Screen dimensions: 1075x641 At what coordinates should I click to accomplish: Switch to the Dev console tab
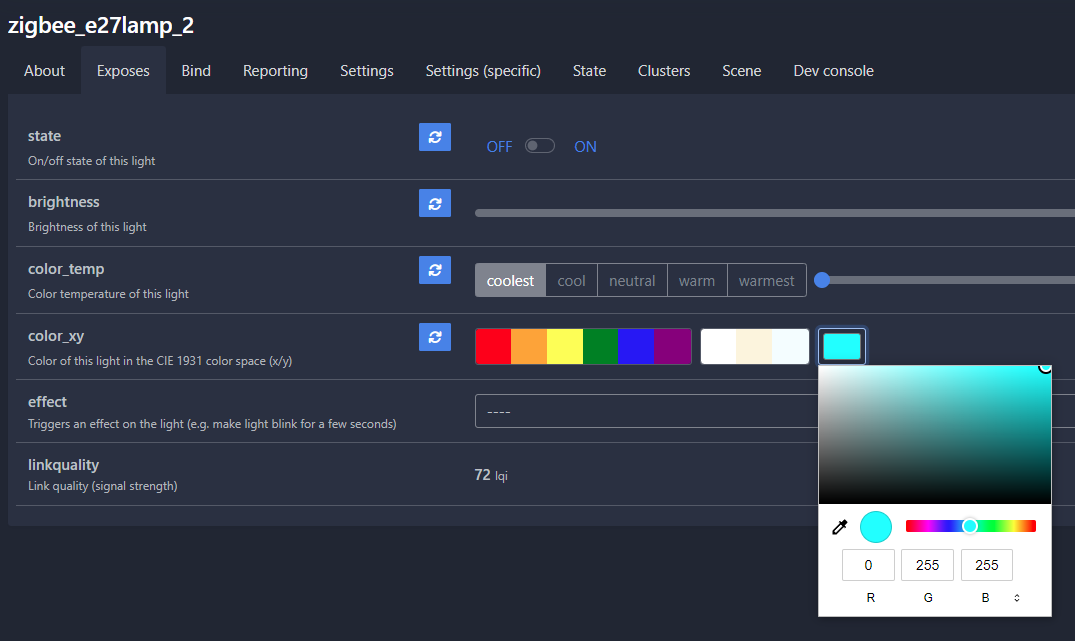pos(833,70)
